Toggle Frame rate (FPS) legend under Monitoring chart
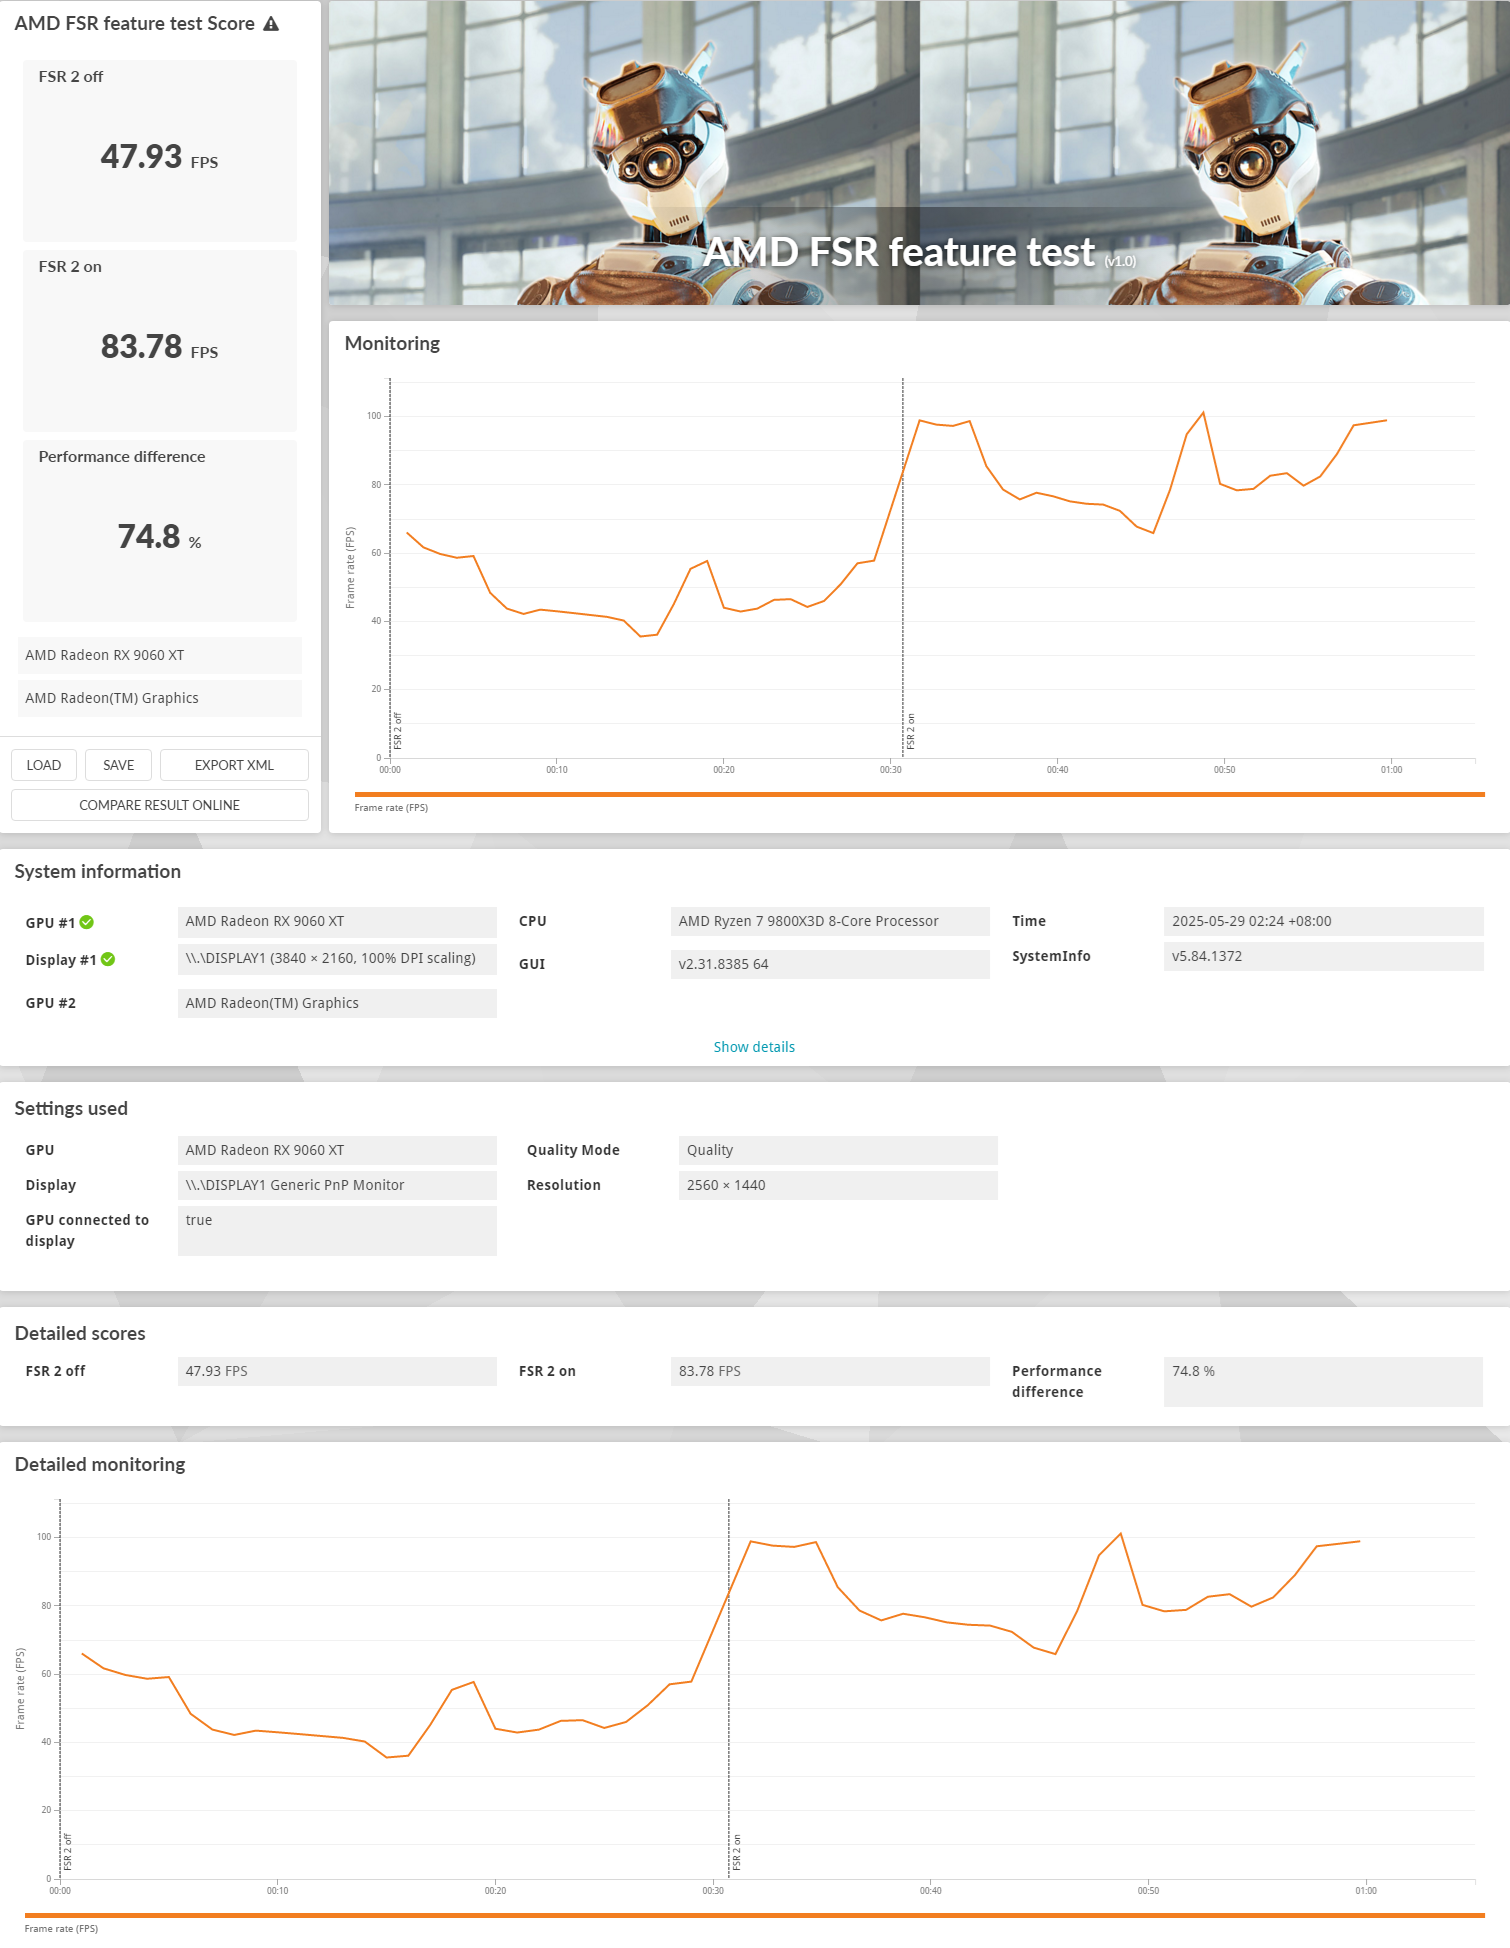This screenshot has width=1510, height=1948. [391, 808]
